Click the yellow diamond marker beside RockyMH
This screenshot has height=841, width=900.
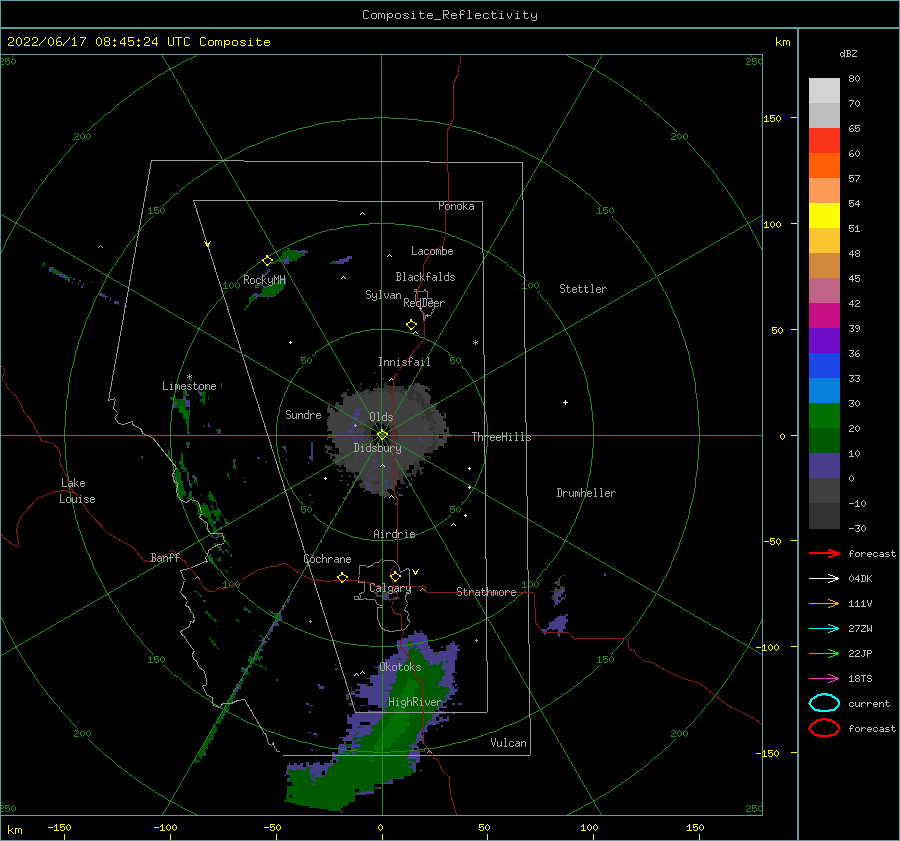coord(267,261)
